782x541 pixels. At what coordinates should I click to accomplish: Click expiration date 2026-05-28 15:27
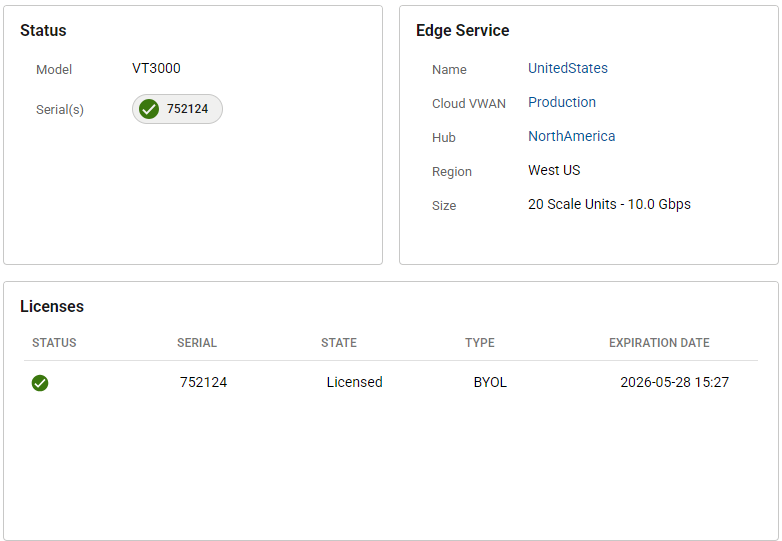[674, 382]
